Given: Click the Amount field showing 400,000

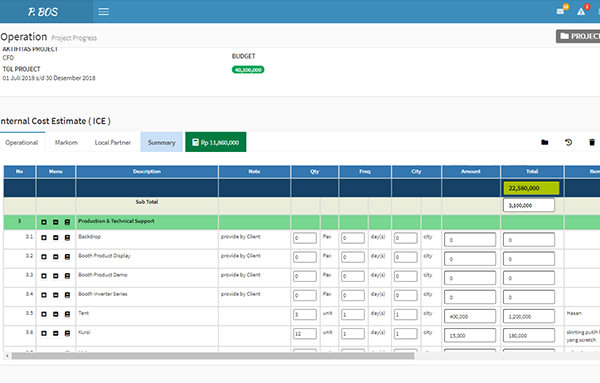Looking at the screenshot, I should click(x=470, y=316).
